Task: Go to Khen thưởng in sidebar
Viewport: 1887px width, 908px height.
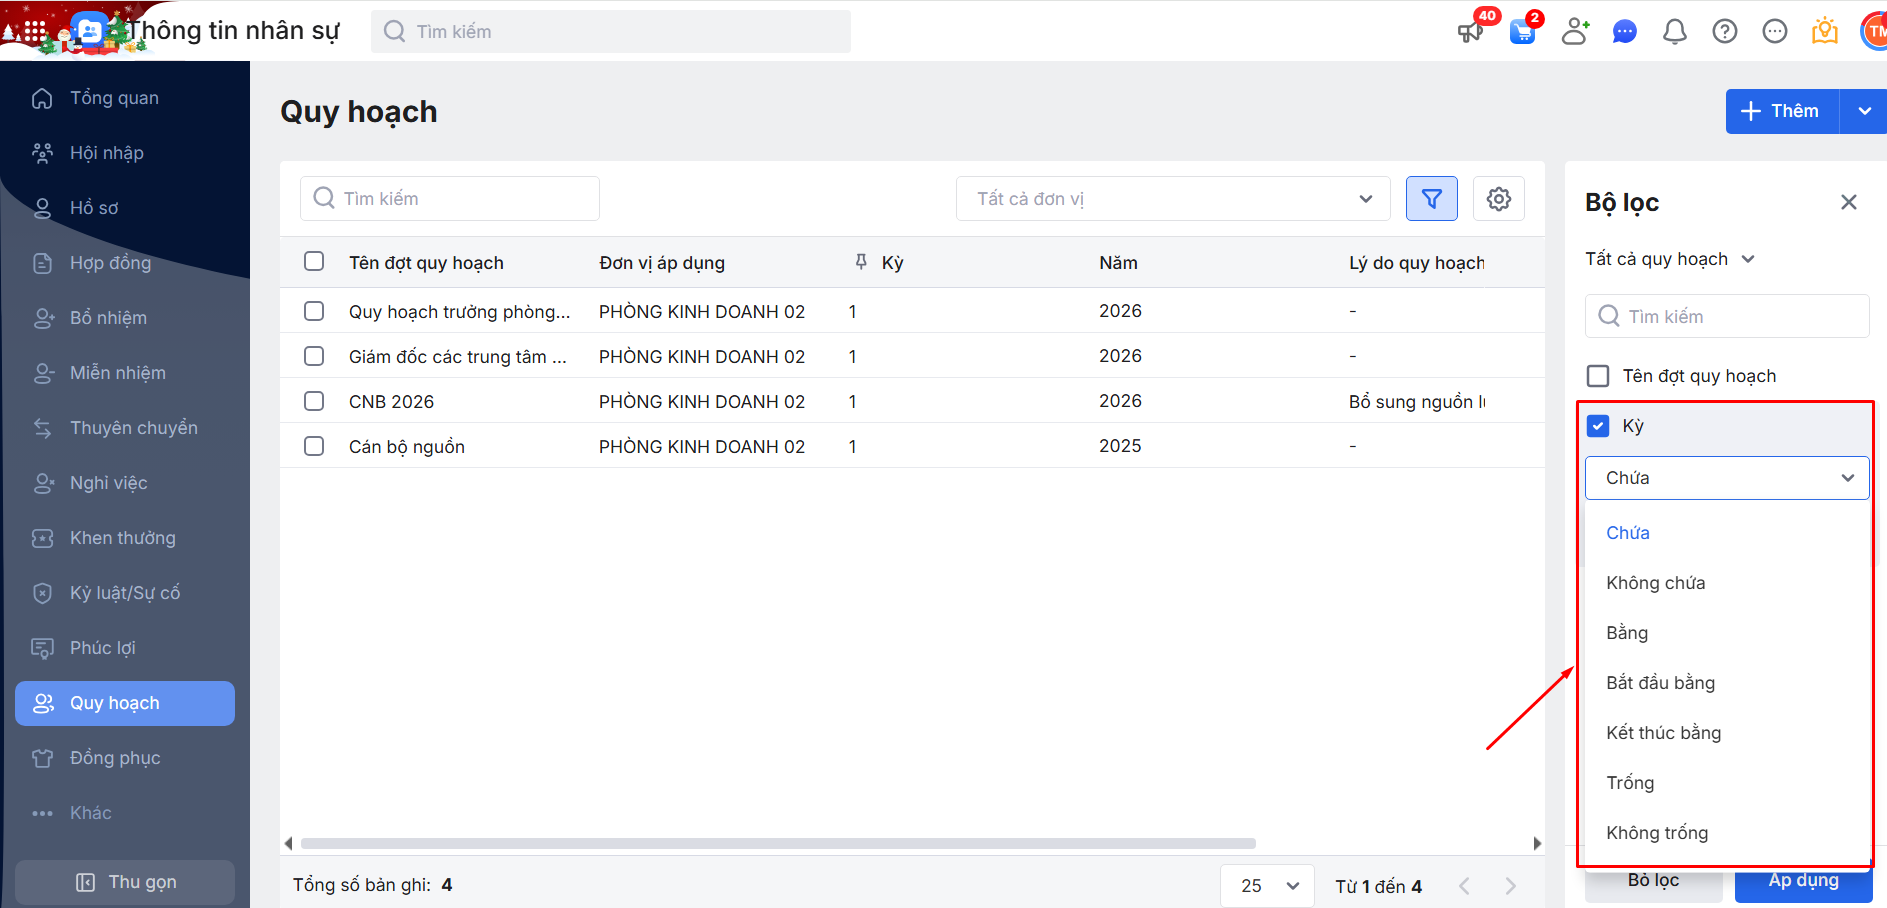Action: [x=122, y=538]
